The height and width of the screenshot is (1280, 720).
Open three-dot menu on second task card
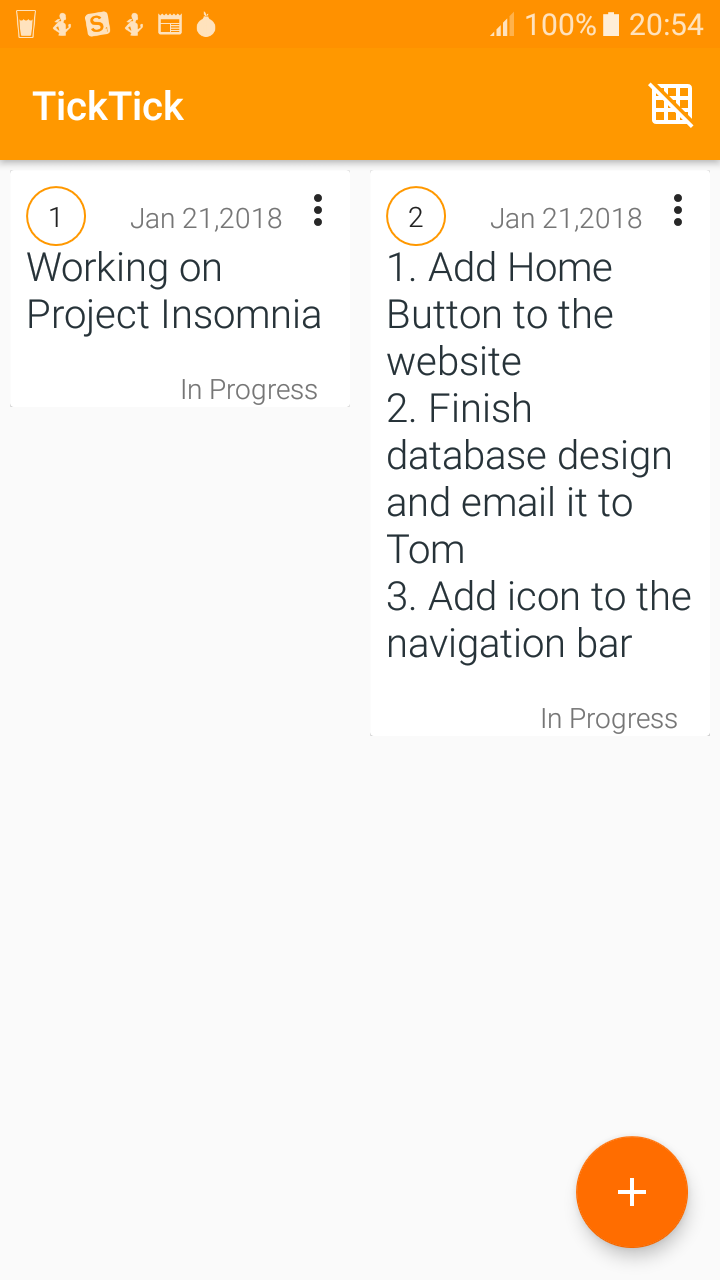pyautogui.click(x=678, y=210)
